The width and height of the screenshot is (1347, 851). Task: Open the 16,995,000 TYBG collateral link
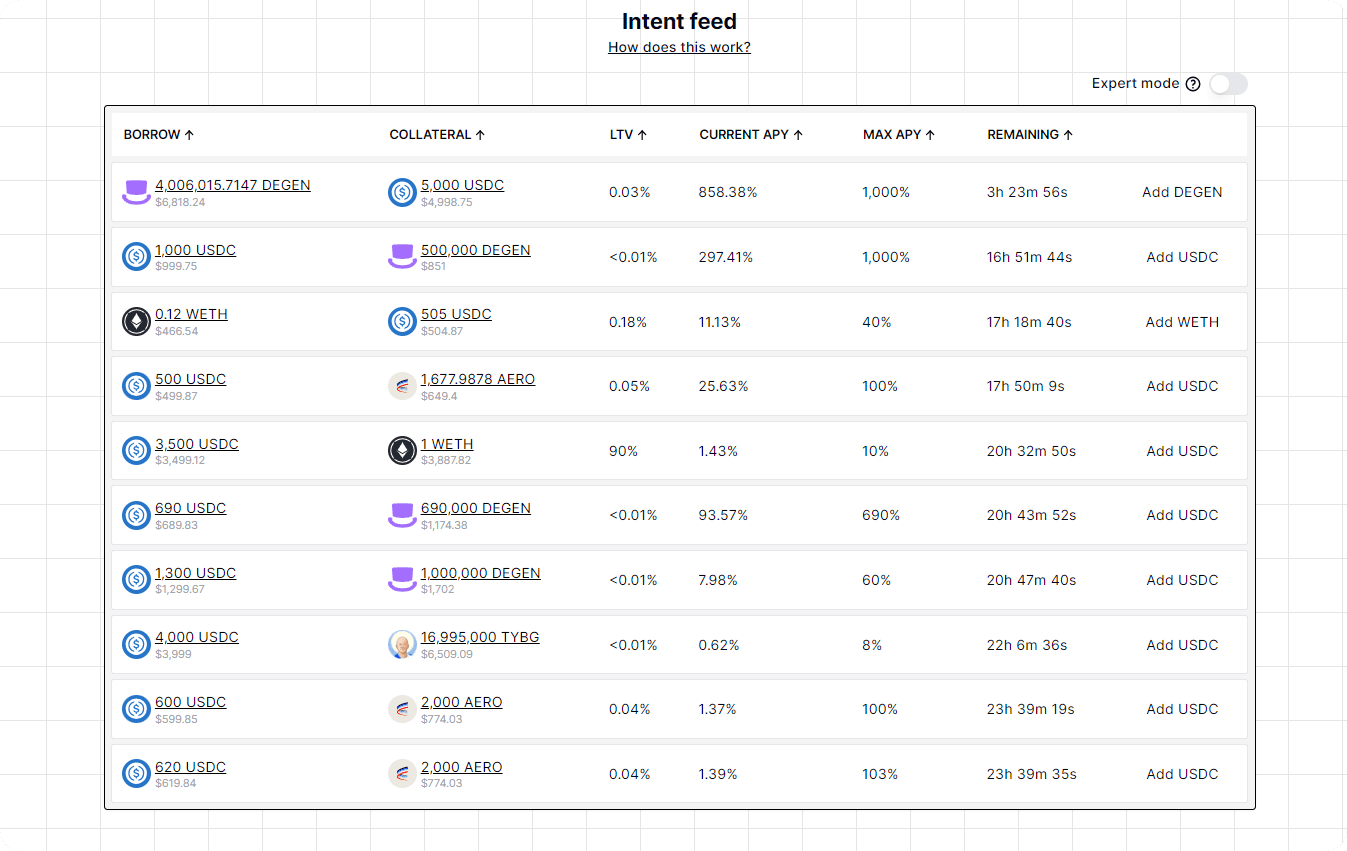480,637
